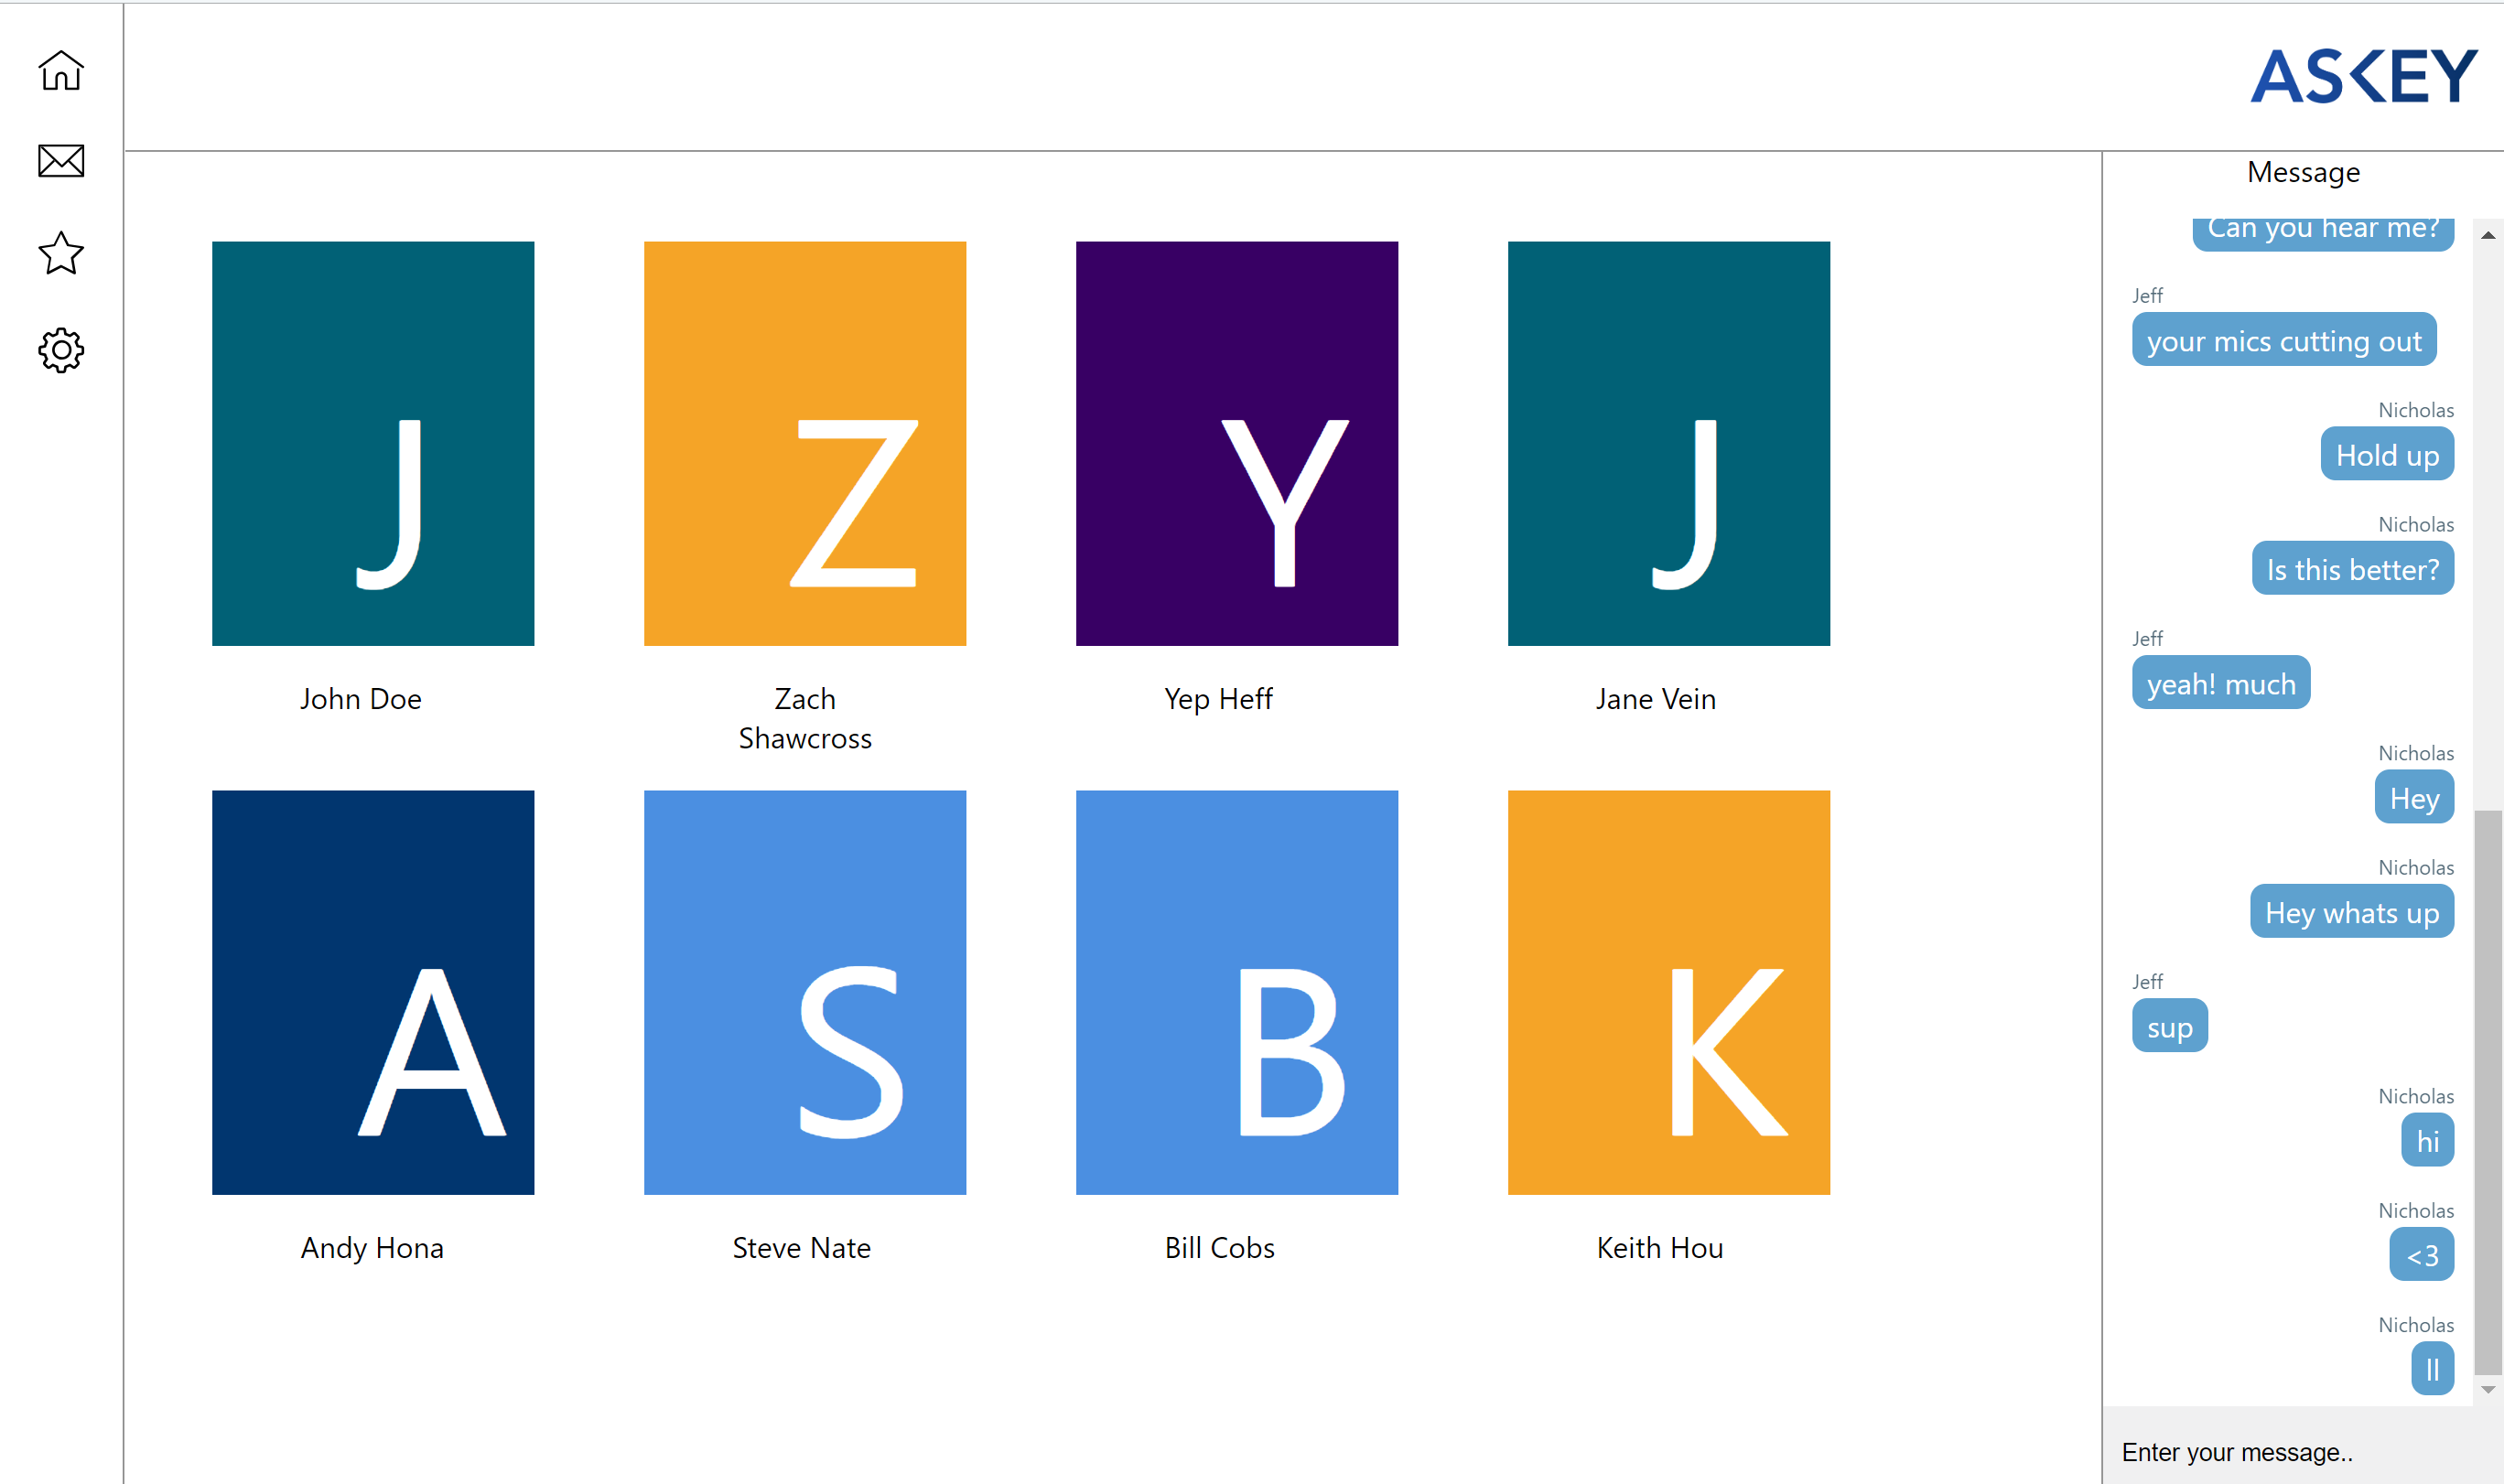Image resolution: width=2504 pixels, height=1484 pixels.
Task: Open Bill Cobs' contact tile
Action: point(1237,992)
